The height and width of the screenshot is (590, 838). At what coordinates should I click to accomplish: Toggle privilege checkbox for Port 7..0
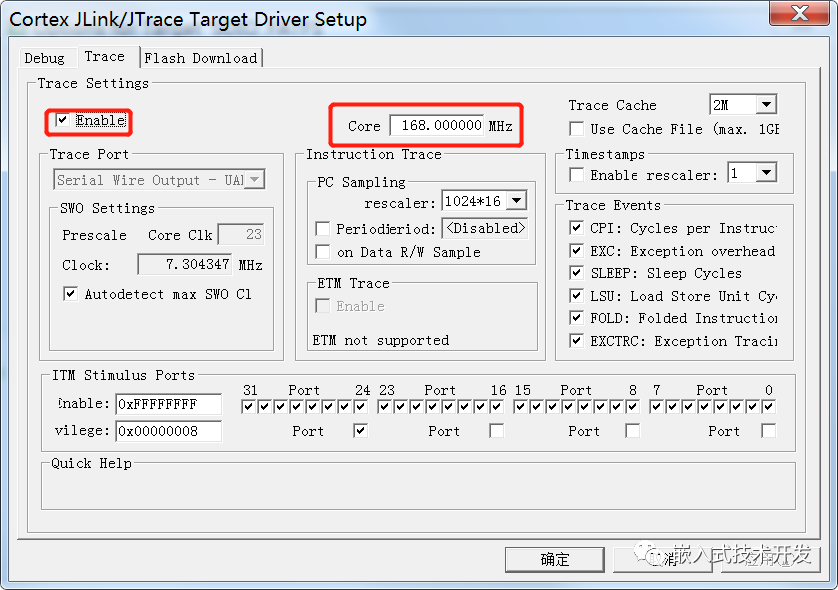(769, 430)
